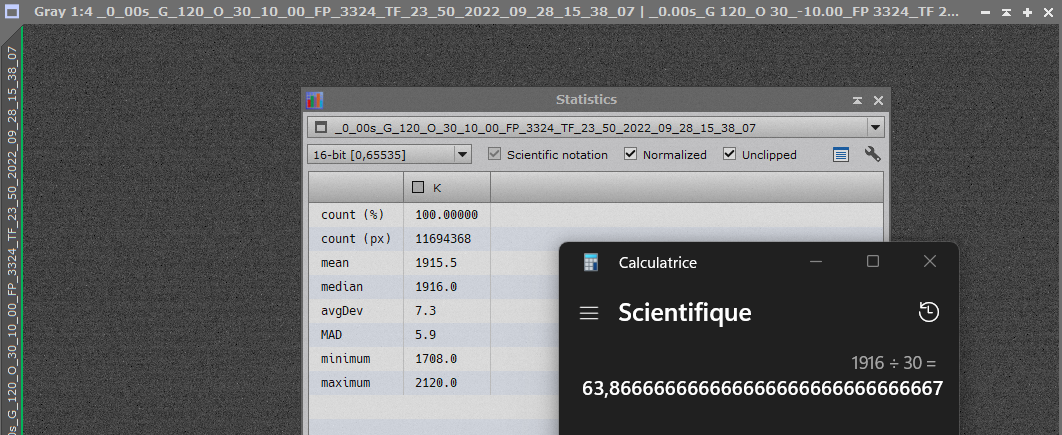The image size is (1062, 435).
Task: Click the blue statistics list options icon
Action: (x=841, y=154)
